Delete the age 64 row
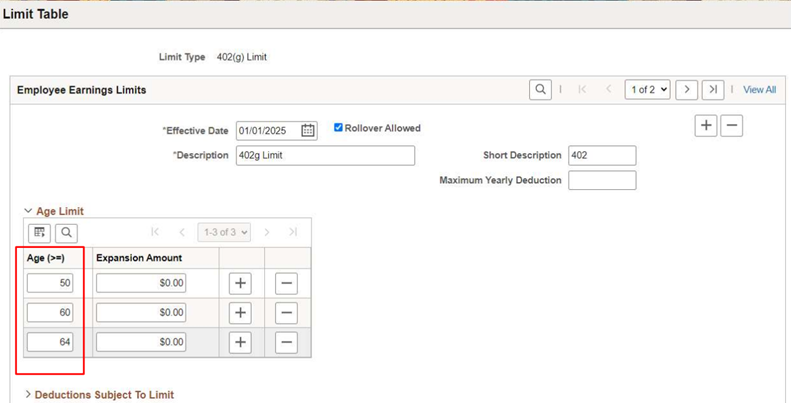The image size is (791, 403). [x=286, y=342]
